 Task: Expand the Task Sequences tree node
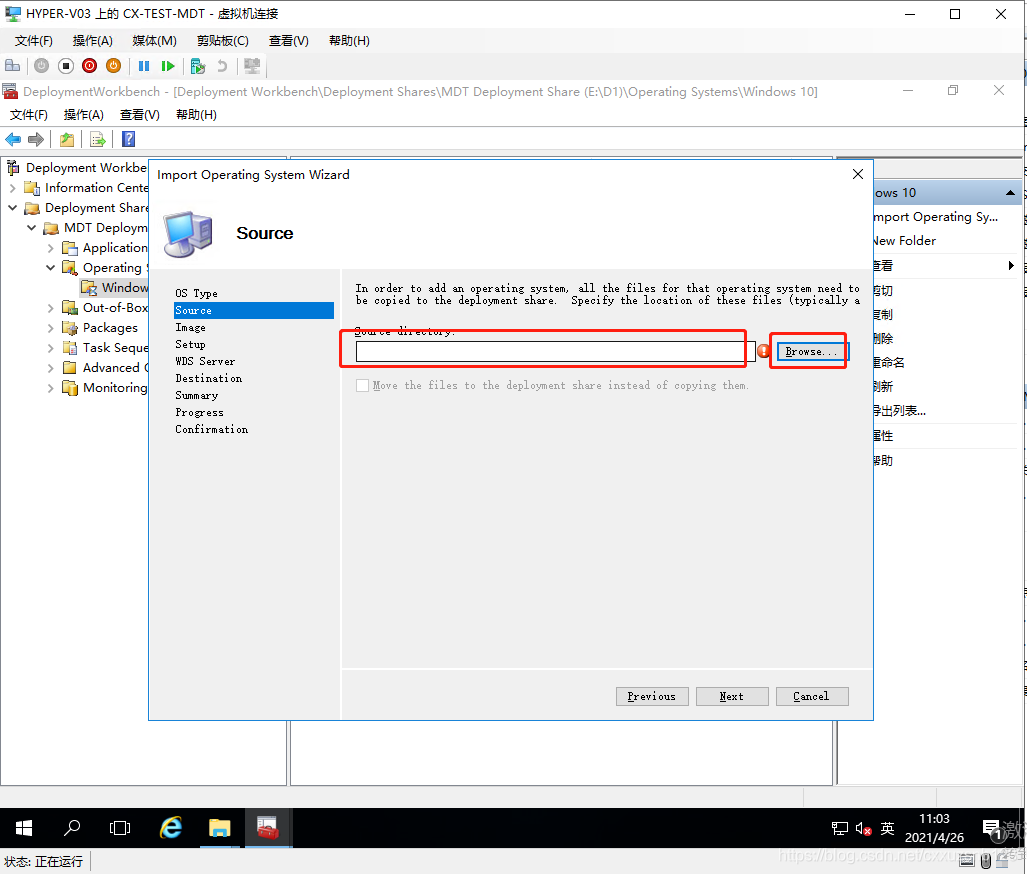[x=50, y=348]
